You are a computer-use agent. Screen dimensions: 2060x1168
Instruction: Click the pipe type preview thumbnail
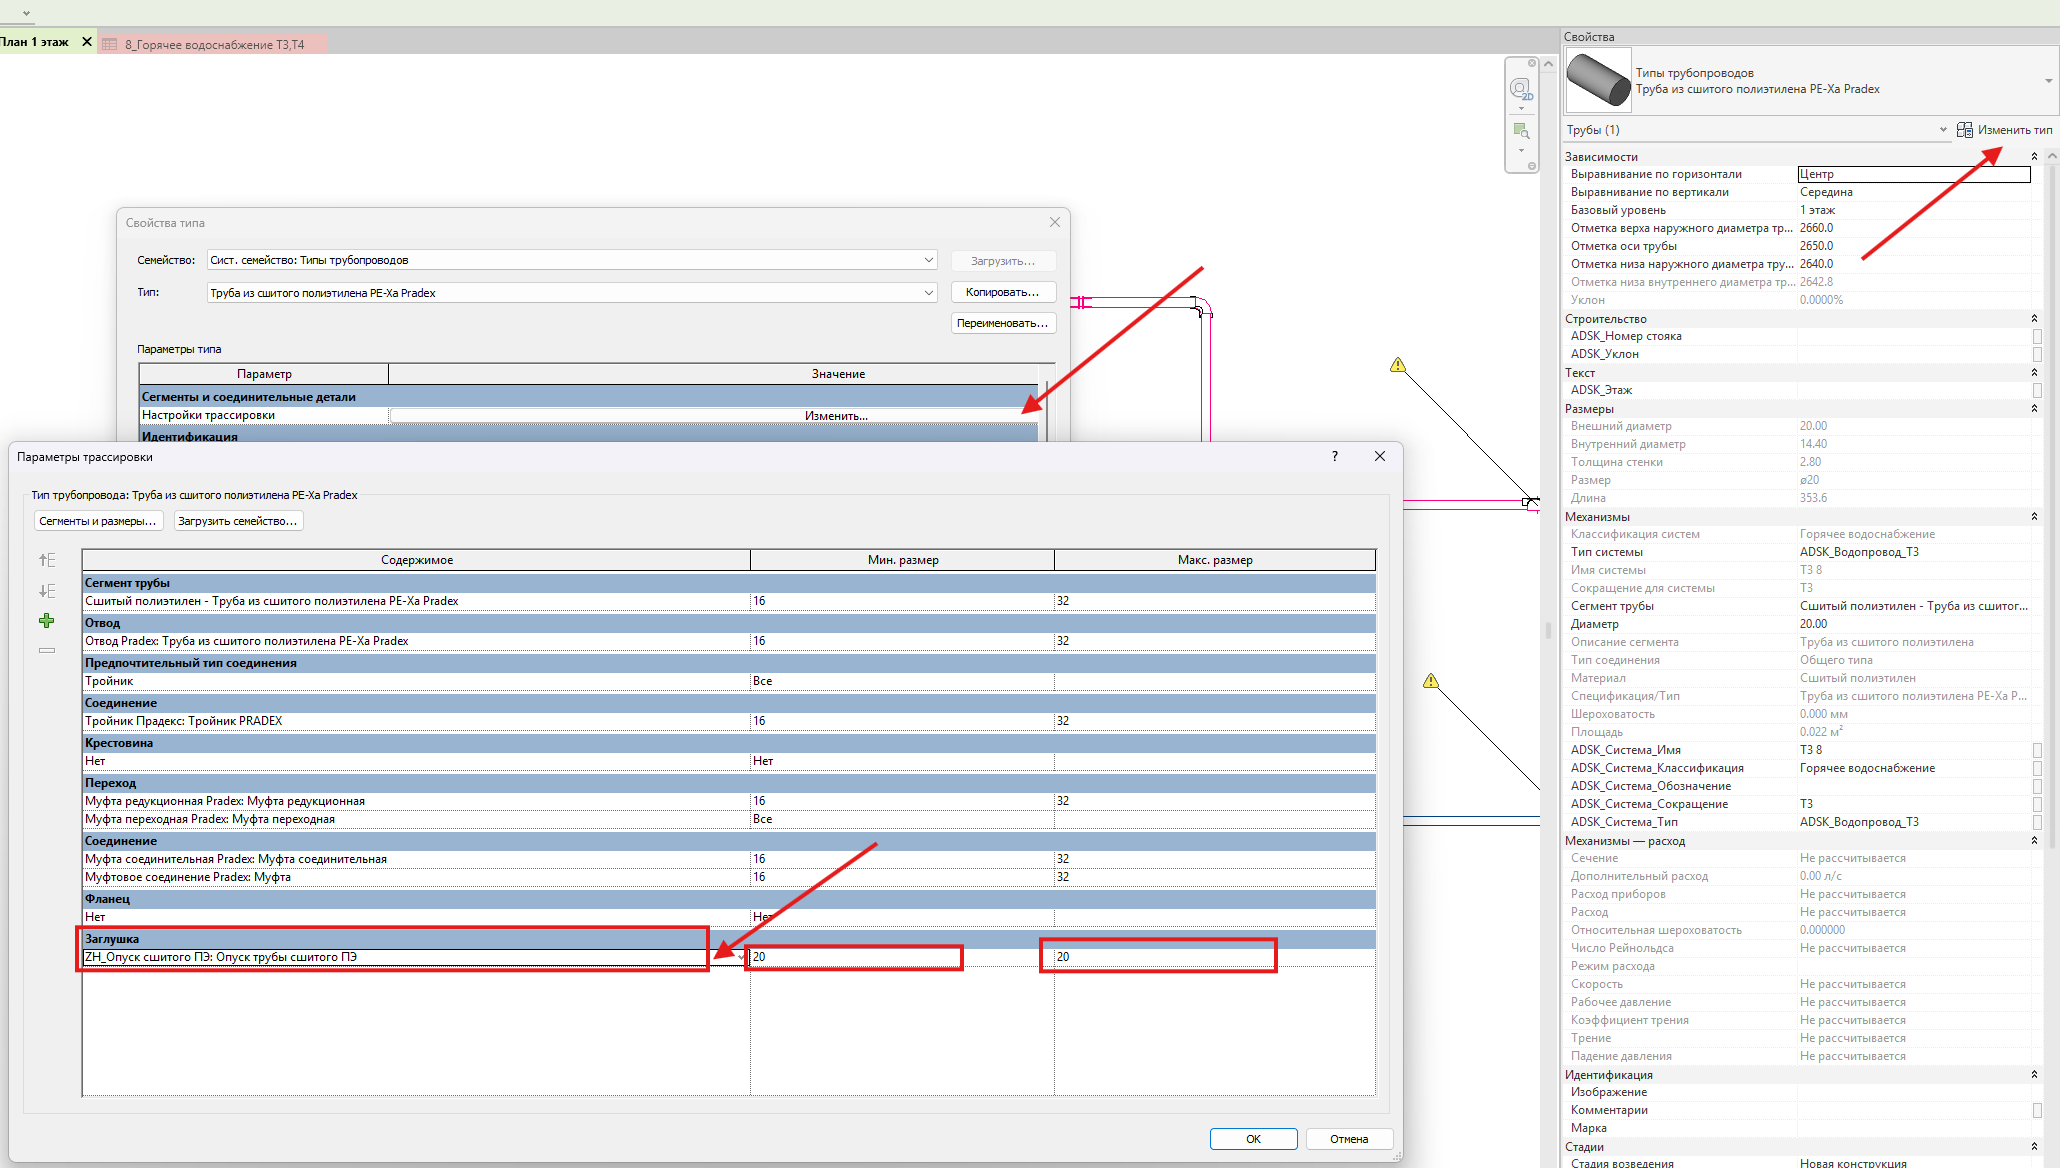(x=1598, y=80)
